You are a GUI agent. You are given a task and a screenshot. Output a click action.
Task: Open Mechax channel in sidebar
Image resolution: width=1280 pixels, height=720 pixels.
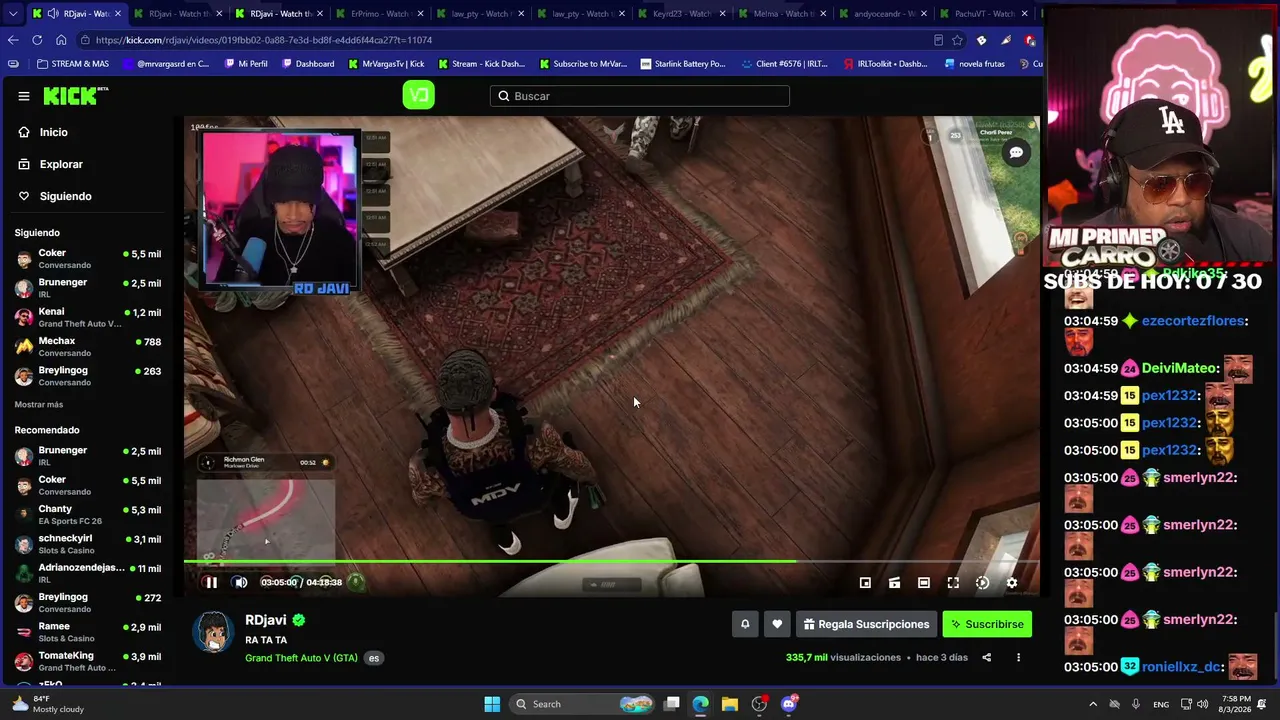[88, 346]
